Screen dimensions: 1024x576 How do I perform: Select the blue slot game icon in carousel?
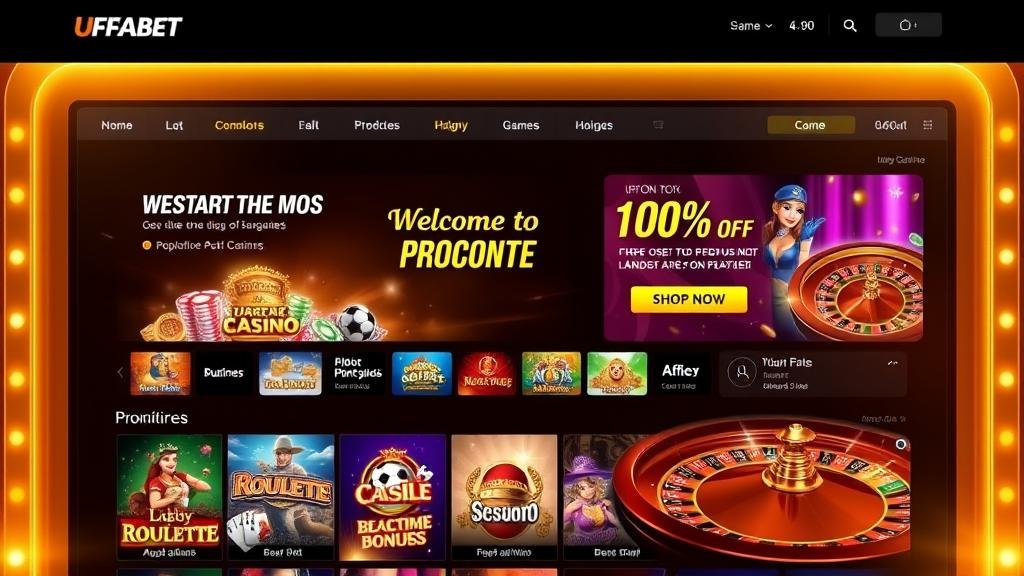[x=422, y=374]
